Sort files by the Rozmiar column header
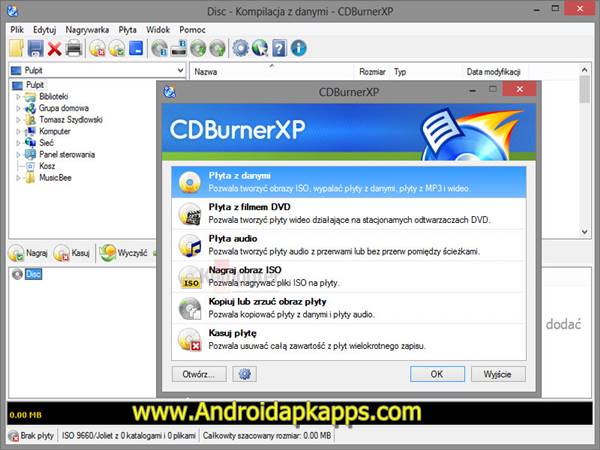 pos(372,72)
